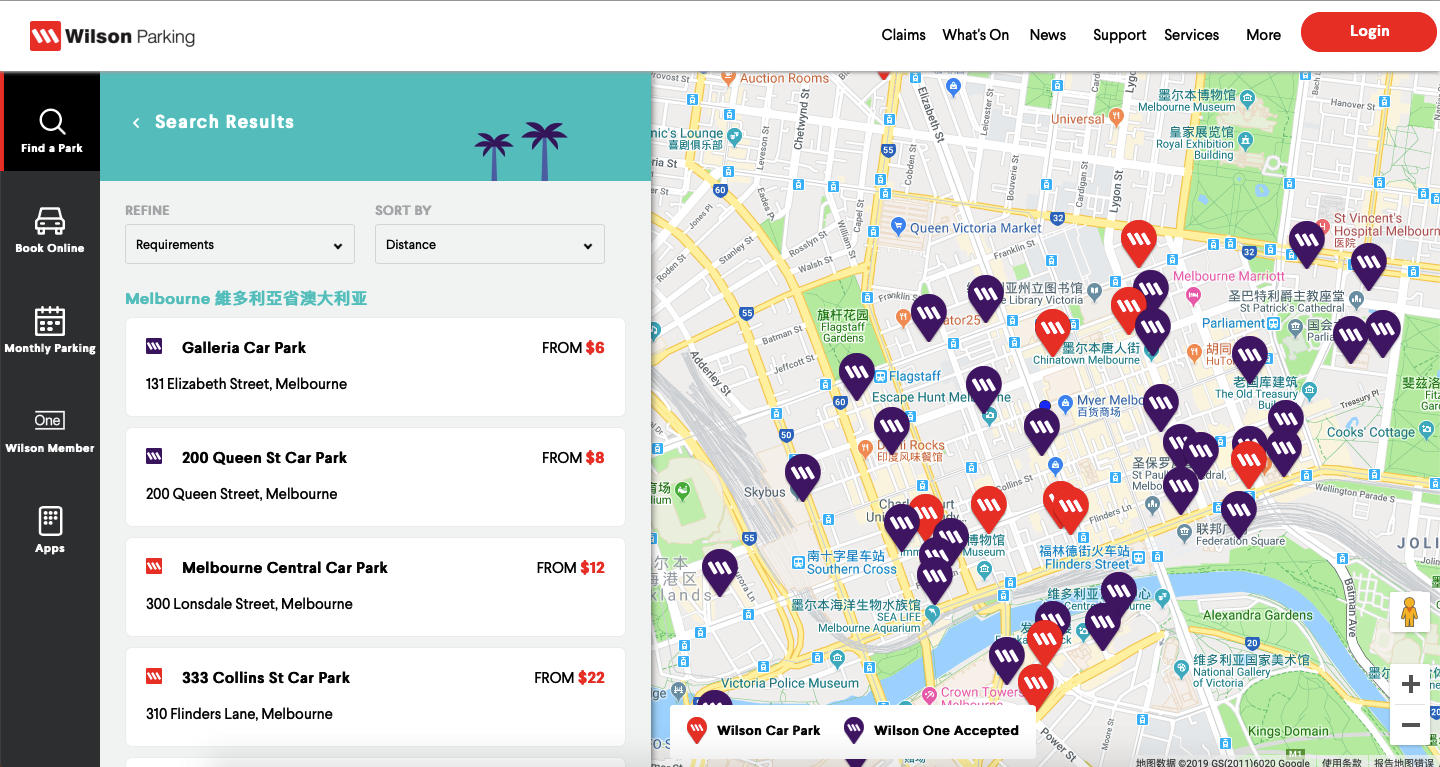Screen dimensions: 1440x767
Task: Open the More navigation menu
Action: (x=1263, y=35)
